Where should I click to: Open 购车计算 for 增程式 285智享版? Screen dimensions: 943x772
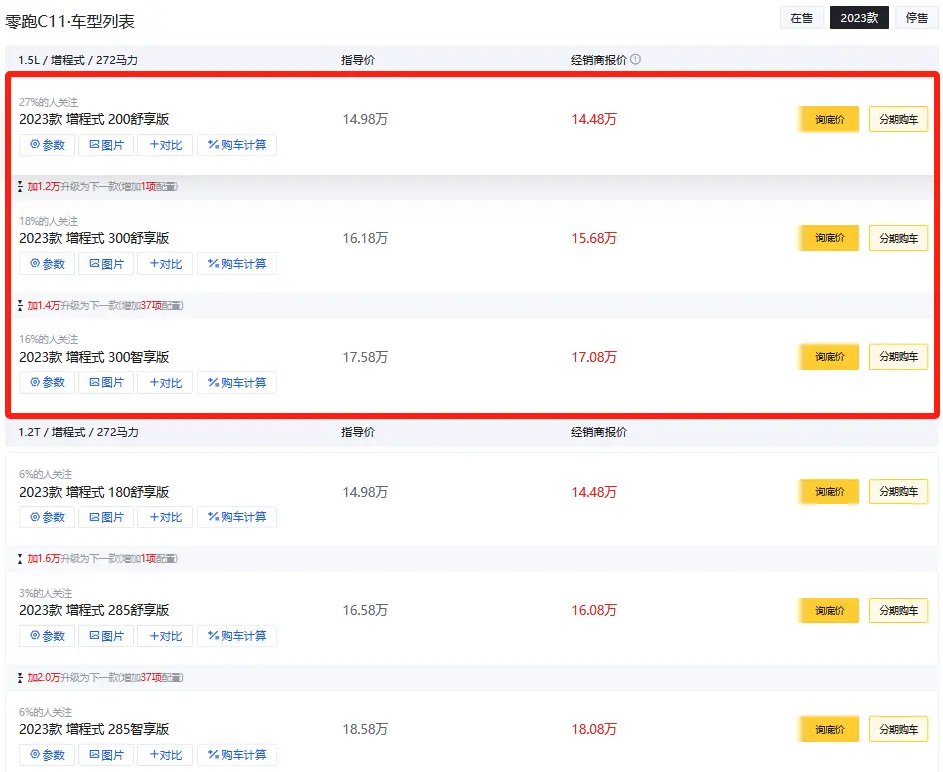(237, 755)
